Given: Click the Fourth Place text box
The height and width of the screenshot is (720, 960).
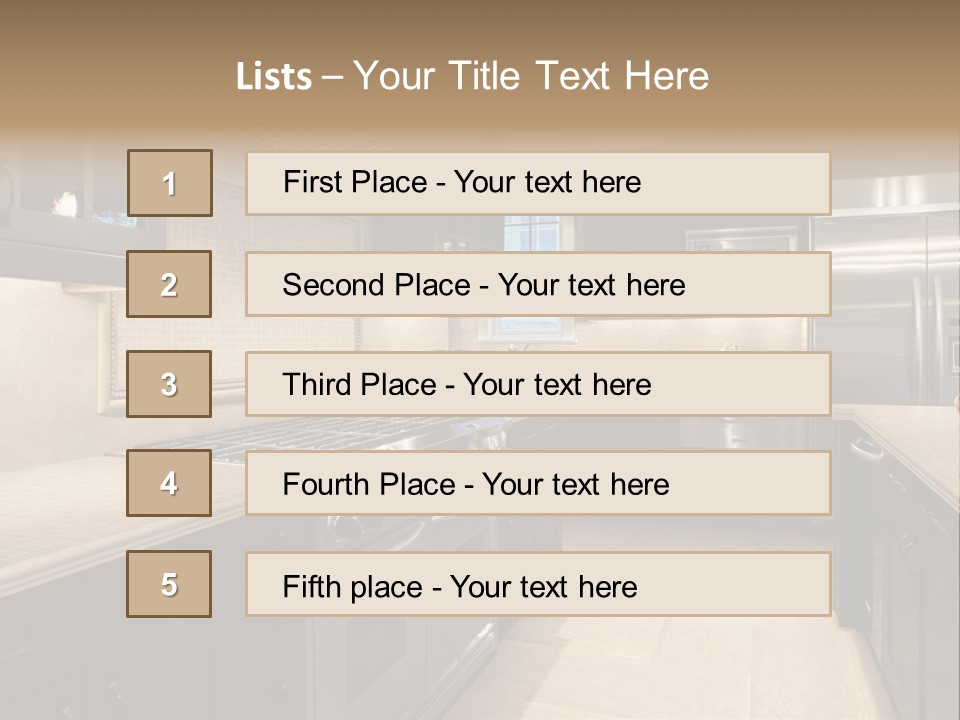Looking at the screenshot, I should 538,483.
